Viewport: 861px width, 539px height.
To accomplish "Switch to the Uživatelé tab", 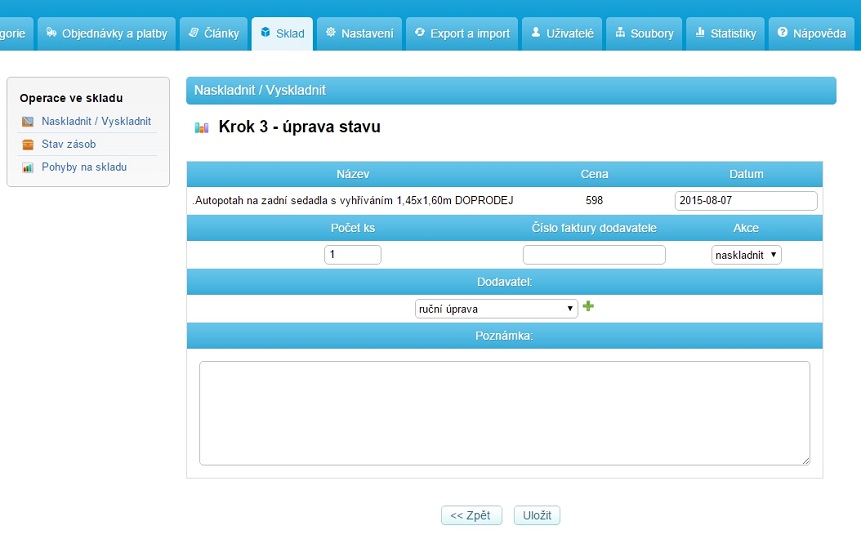I will coord(560,33).
